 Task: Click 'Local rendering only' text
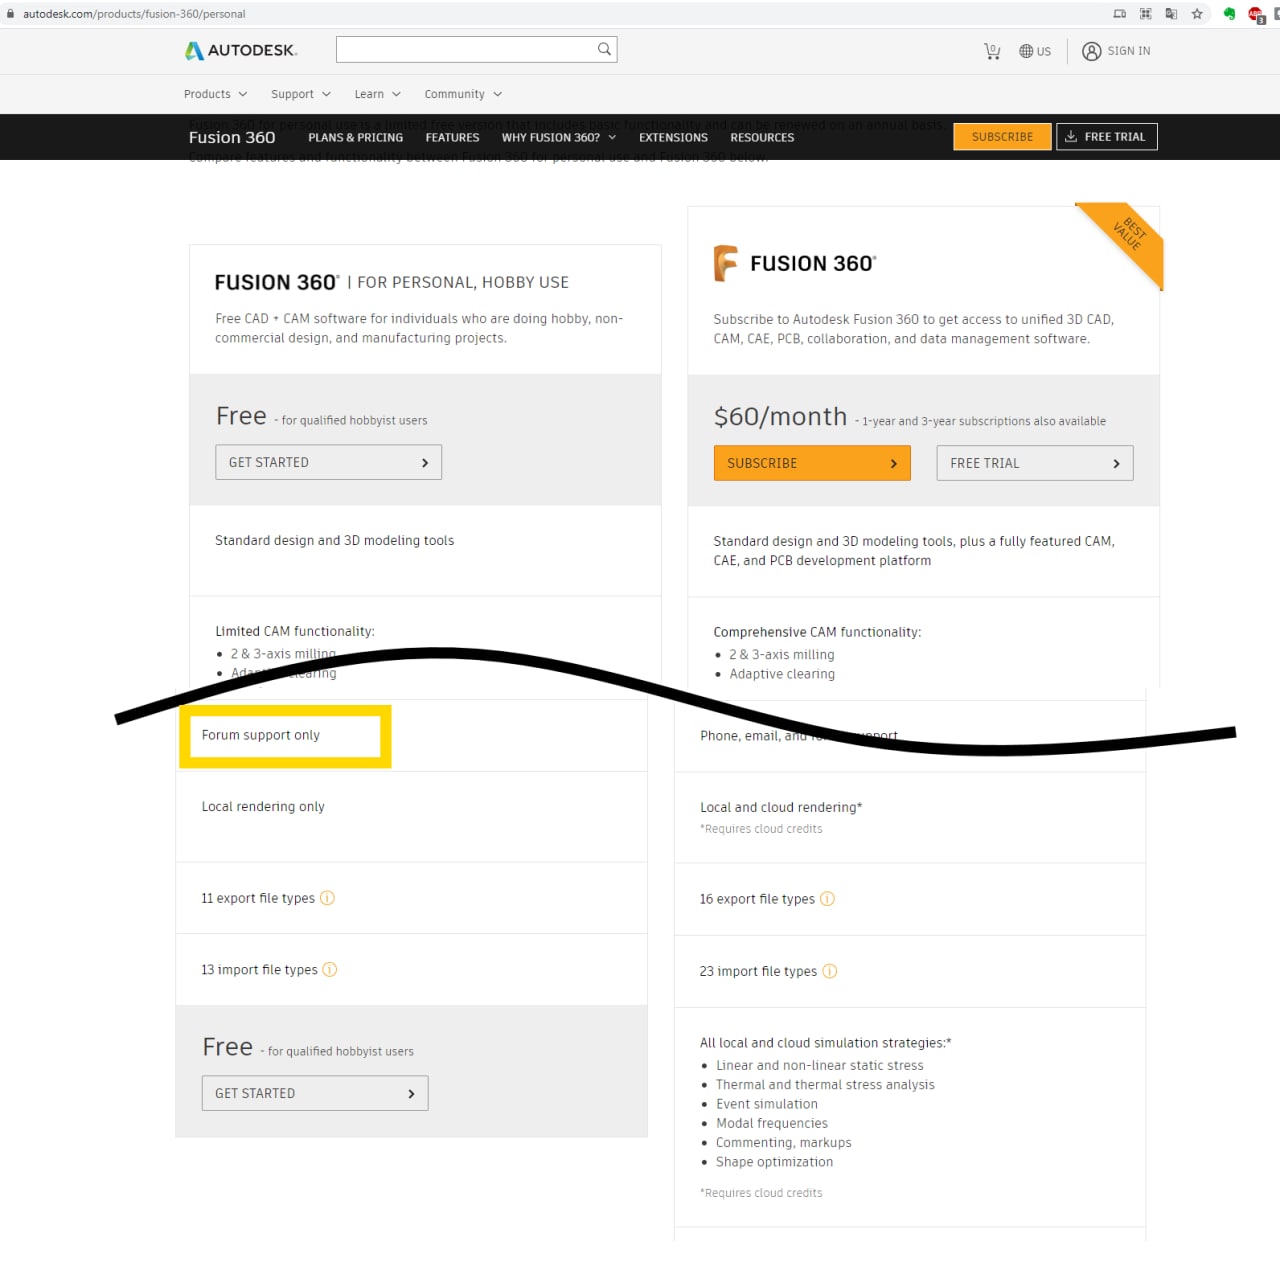(263, 806)
